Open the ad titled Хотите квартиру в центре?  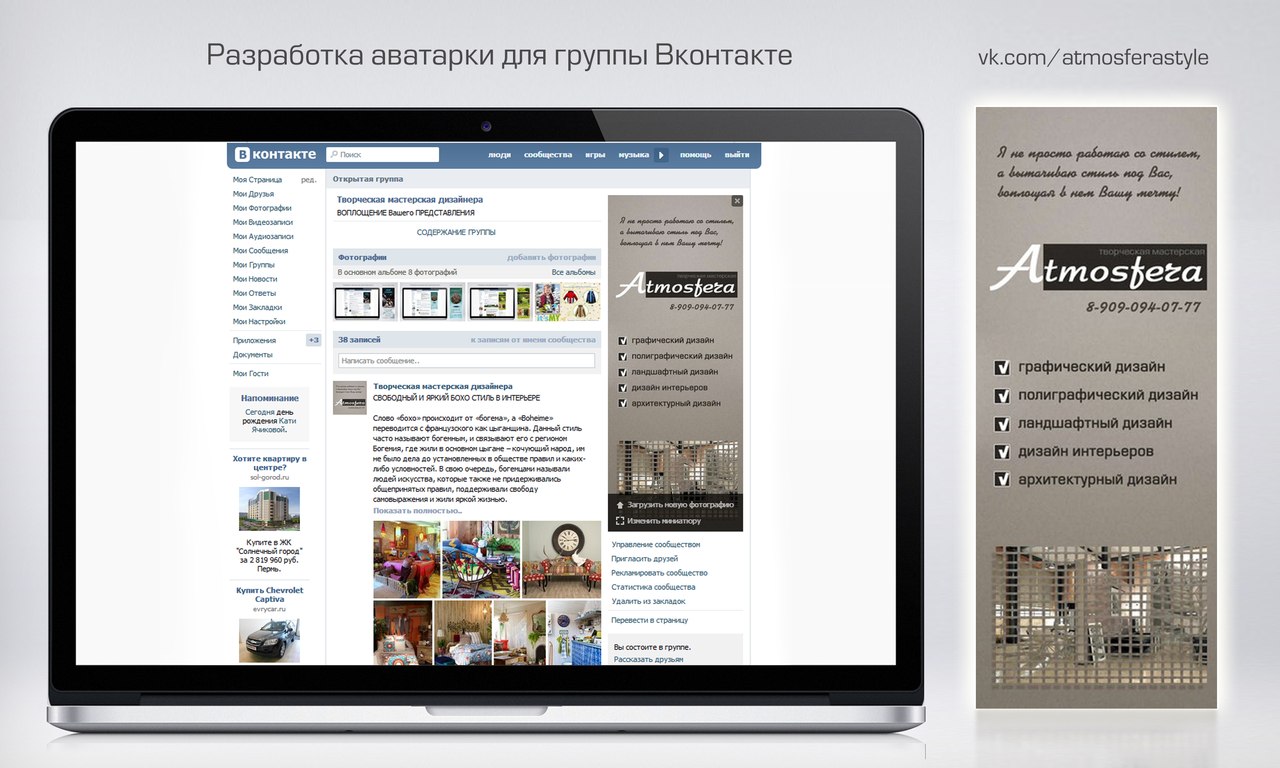pos(269,463)
